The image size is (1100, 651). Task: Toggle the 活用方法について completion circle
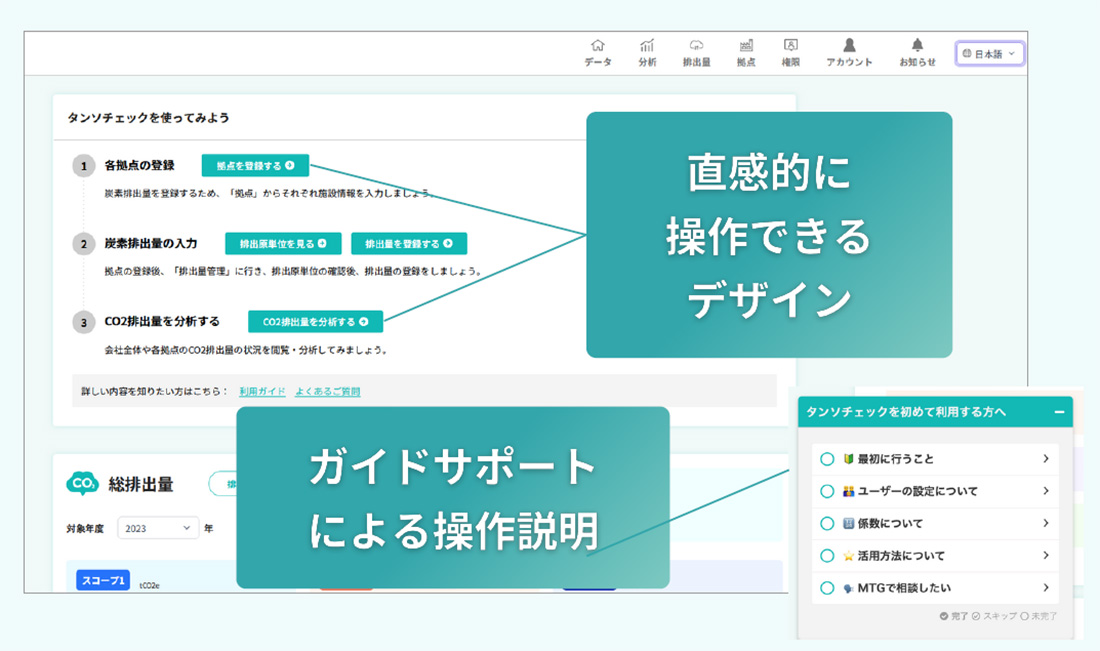point(827,556)
